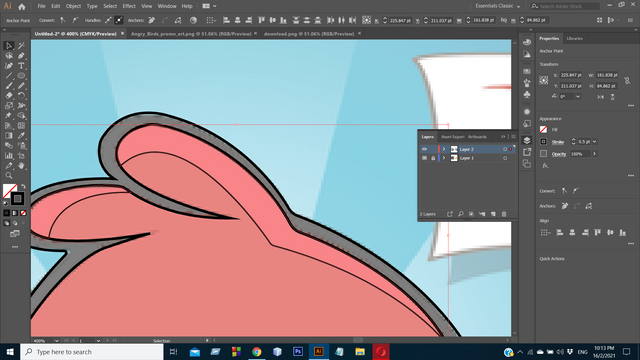The width and height of the screenshot is (640, 360).
Task: Open File Explorer from taskbar
Action: pos(360,351)
